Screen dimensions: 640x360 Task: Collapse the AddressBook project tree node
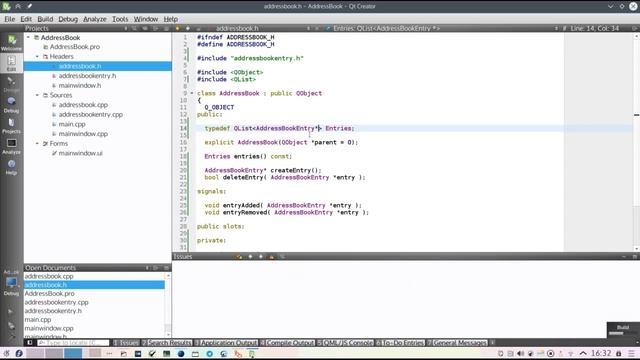[x=28, y=37]
